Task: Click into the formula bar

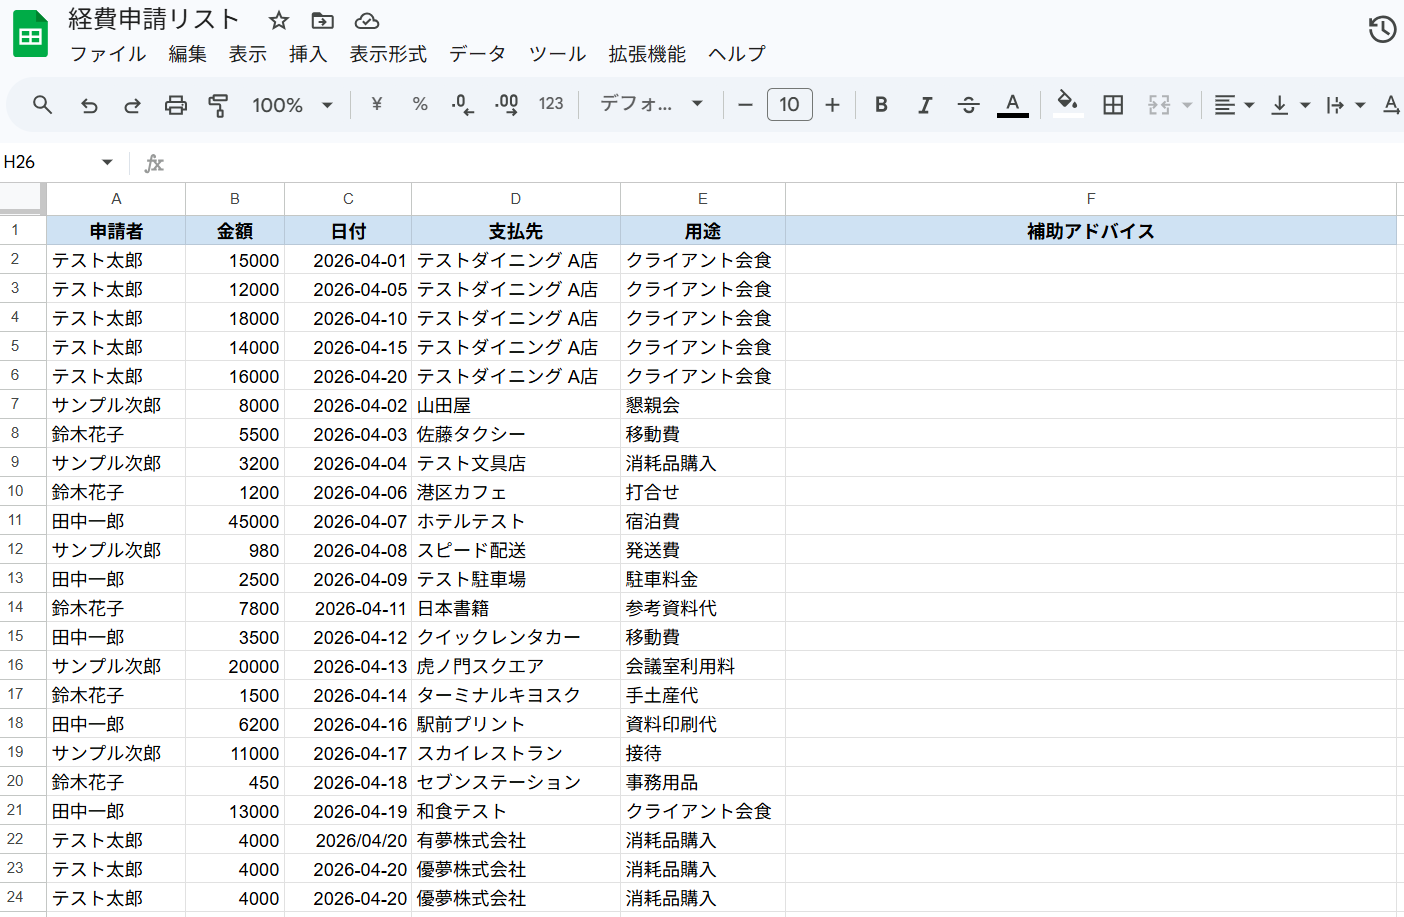Action: 785,163
